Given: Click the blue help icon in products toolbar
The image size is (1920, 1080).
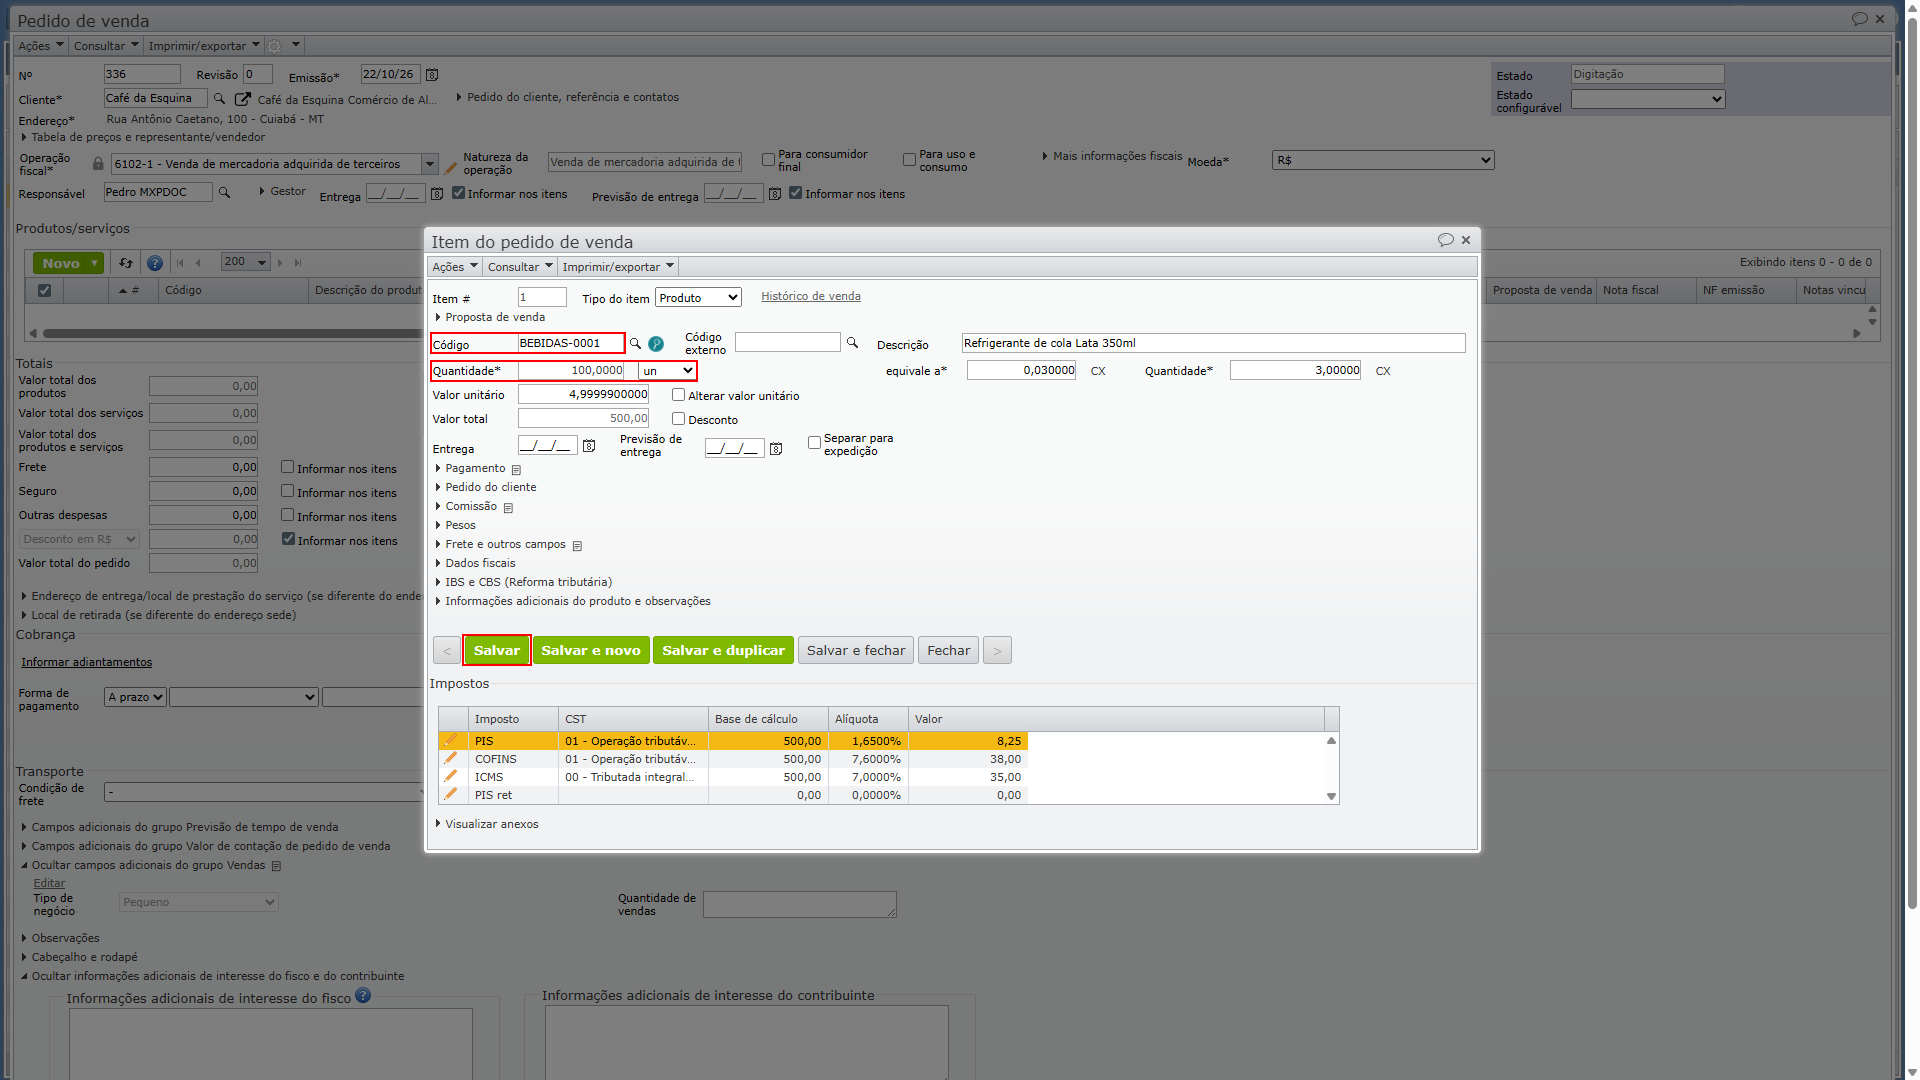Looking at the screenshot, I should click(x=155, y=263).
